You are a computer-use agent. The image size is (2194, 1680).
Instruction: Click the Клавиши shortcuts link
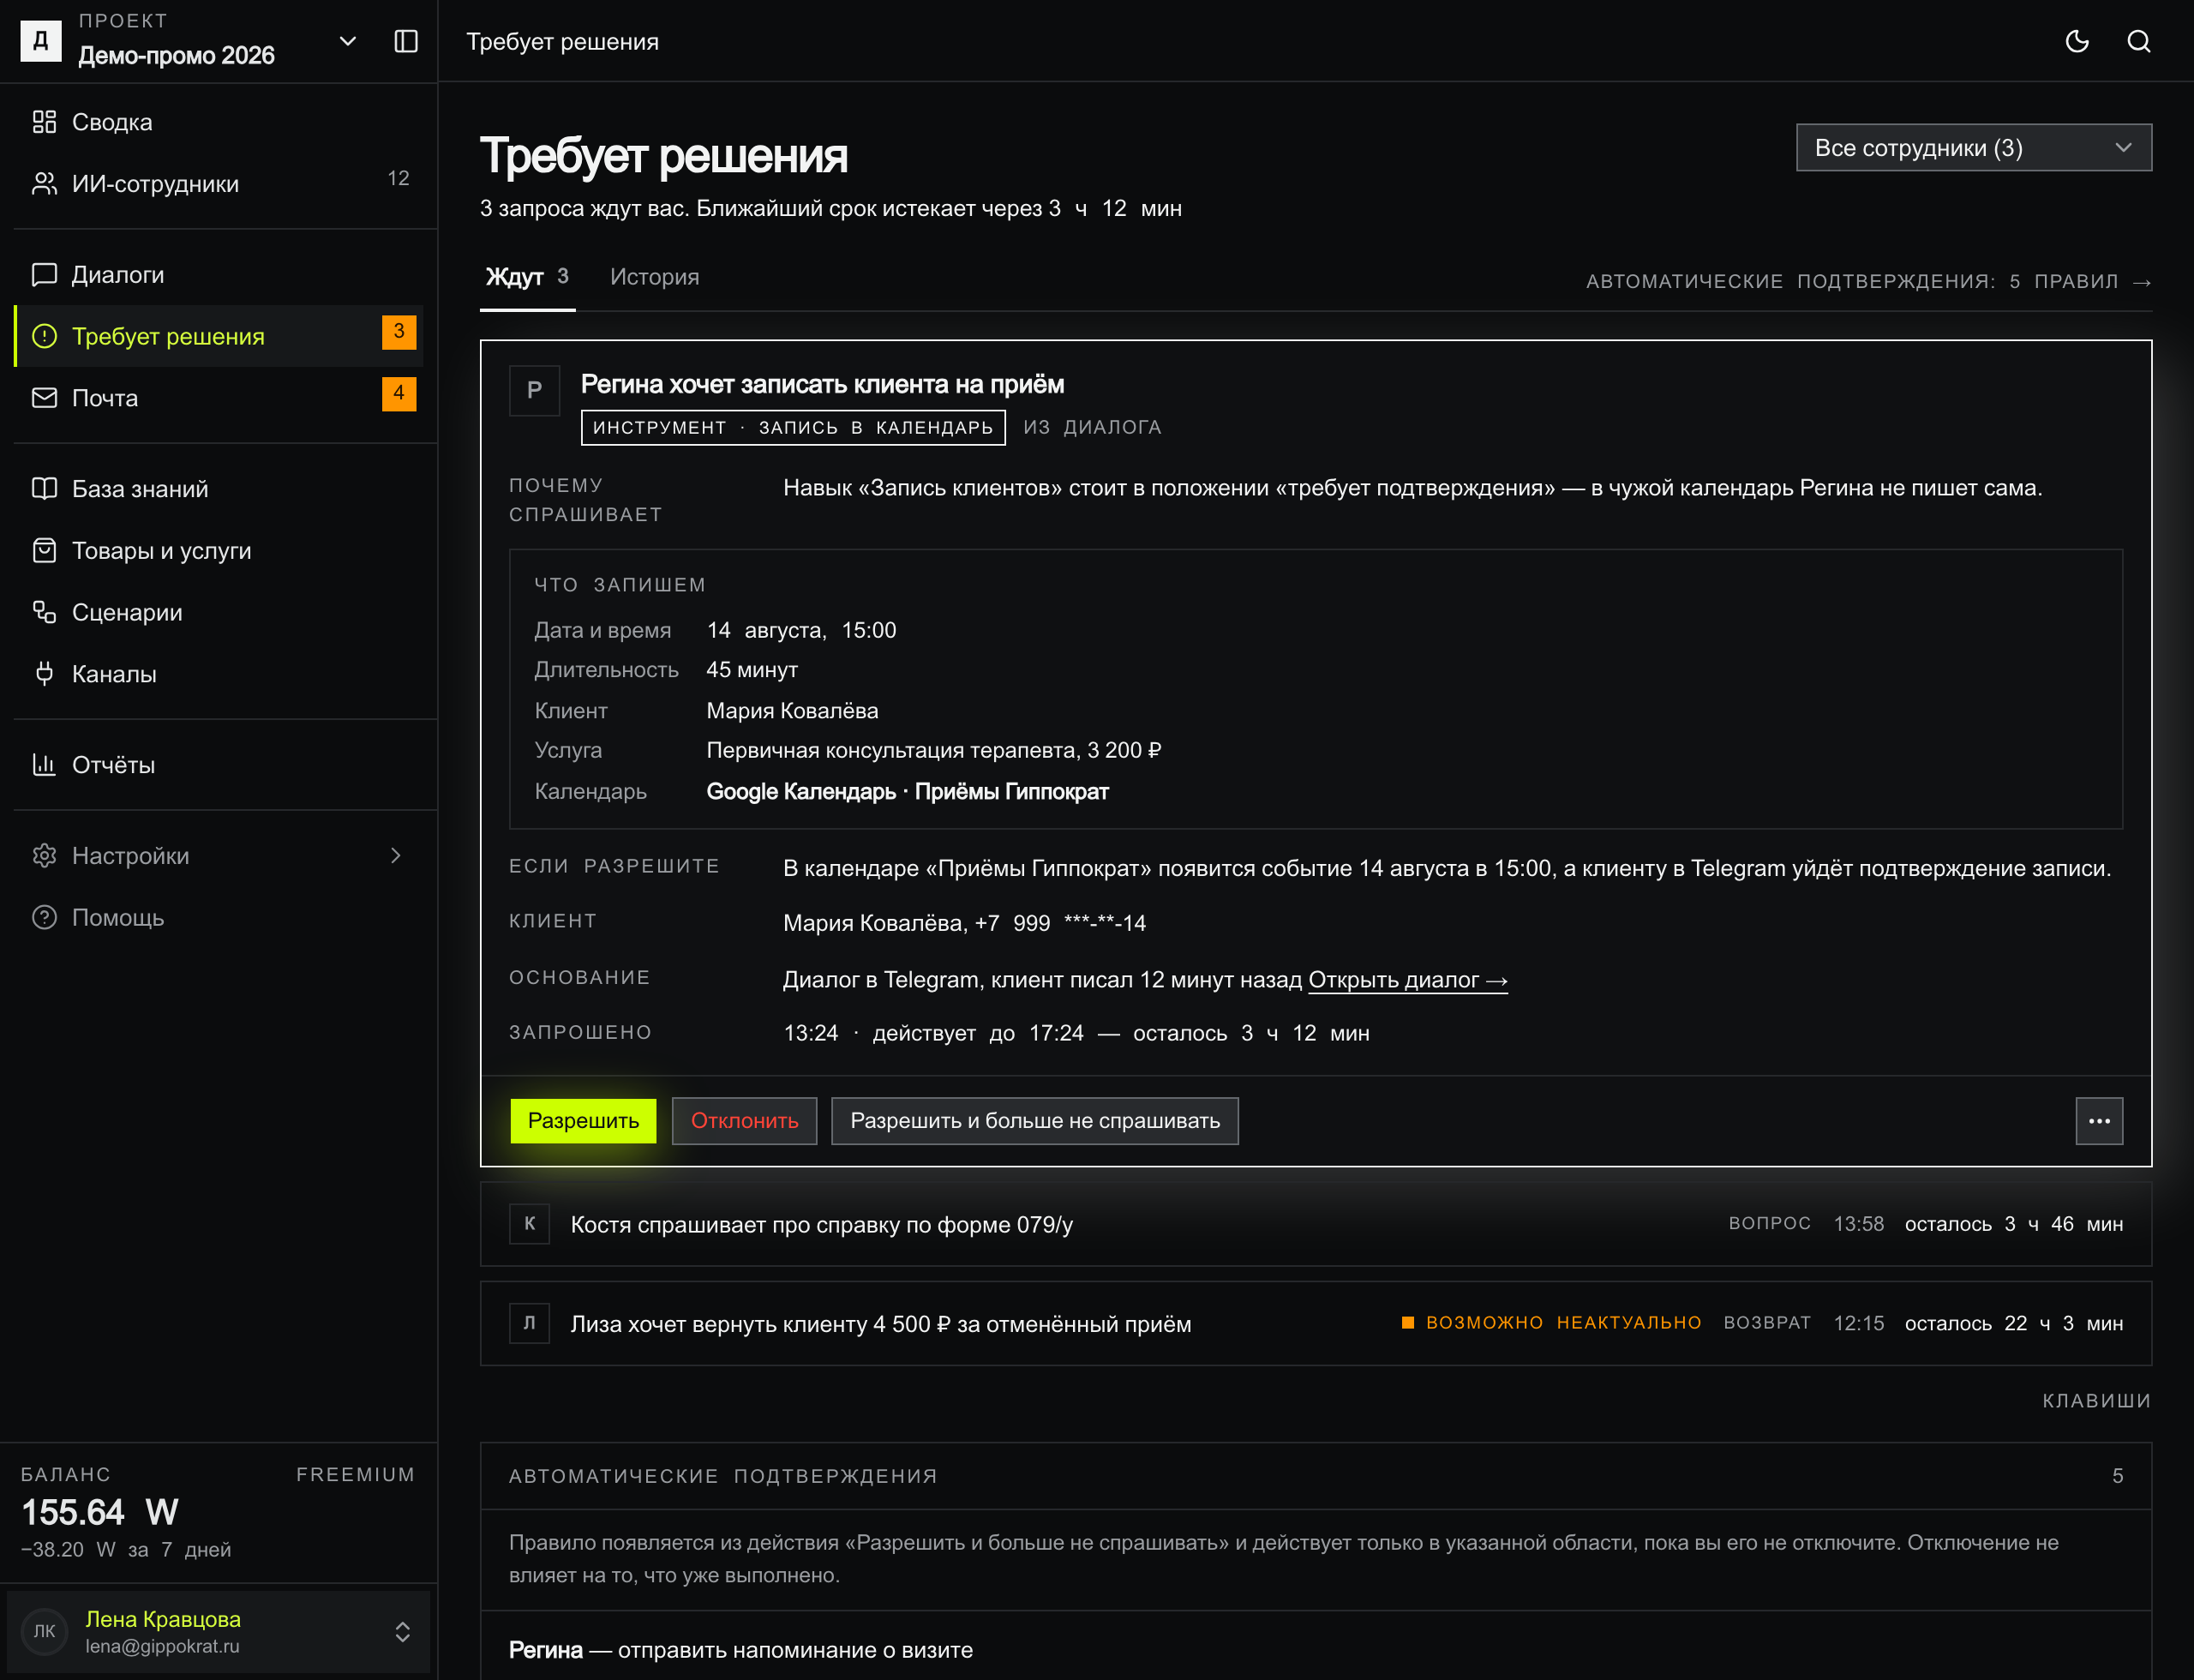point(2096,1400)
